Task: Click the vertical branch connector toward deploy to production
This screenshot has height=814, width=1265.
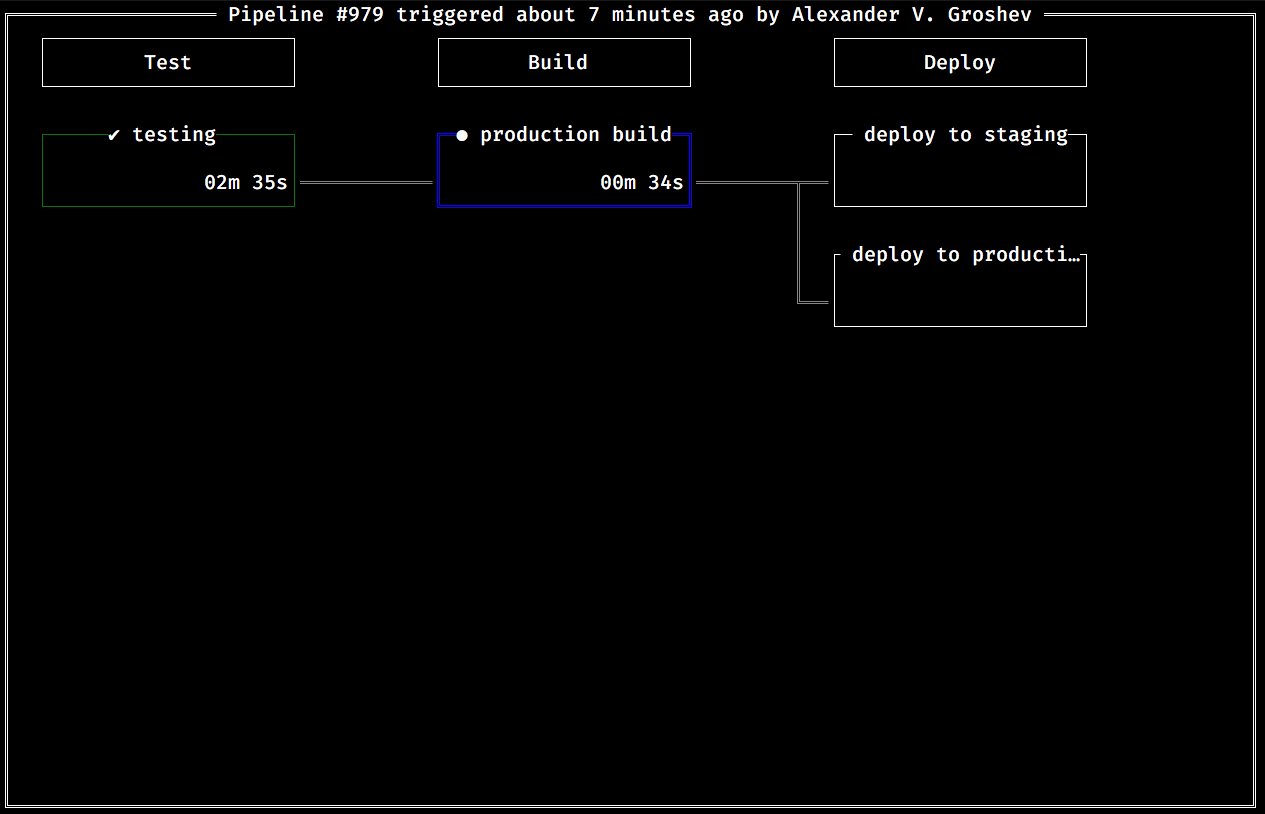Action: pyautogui.click(x=799, y=245)
